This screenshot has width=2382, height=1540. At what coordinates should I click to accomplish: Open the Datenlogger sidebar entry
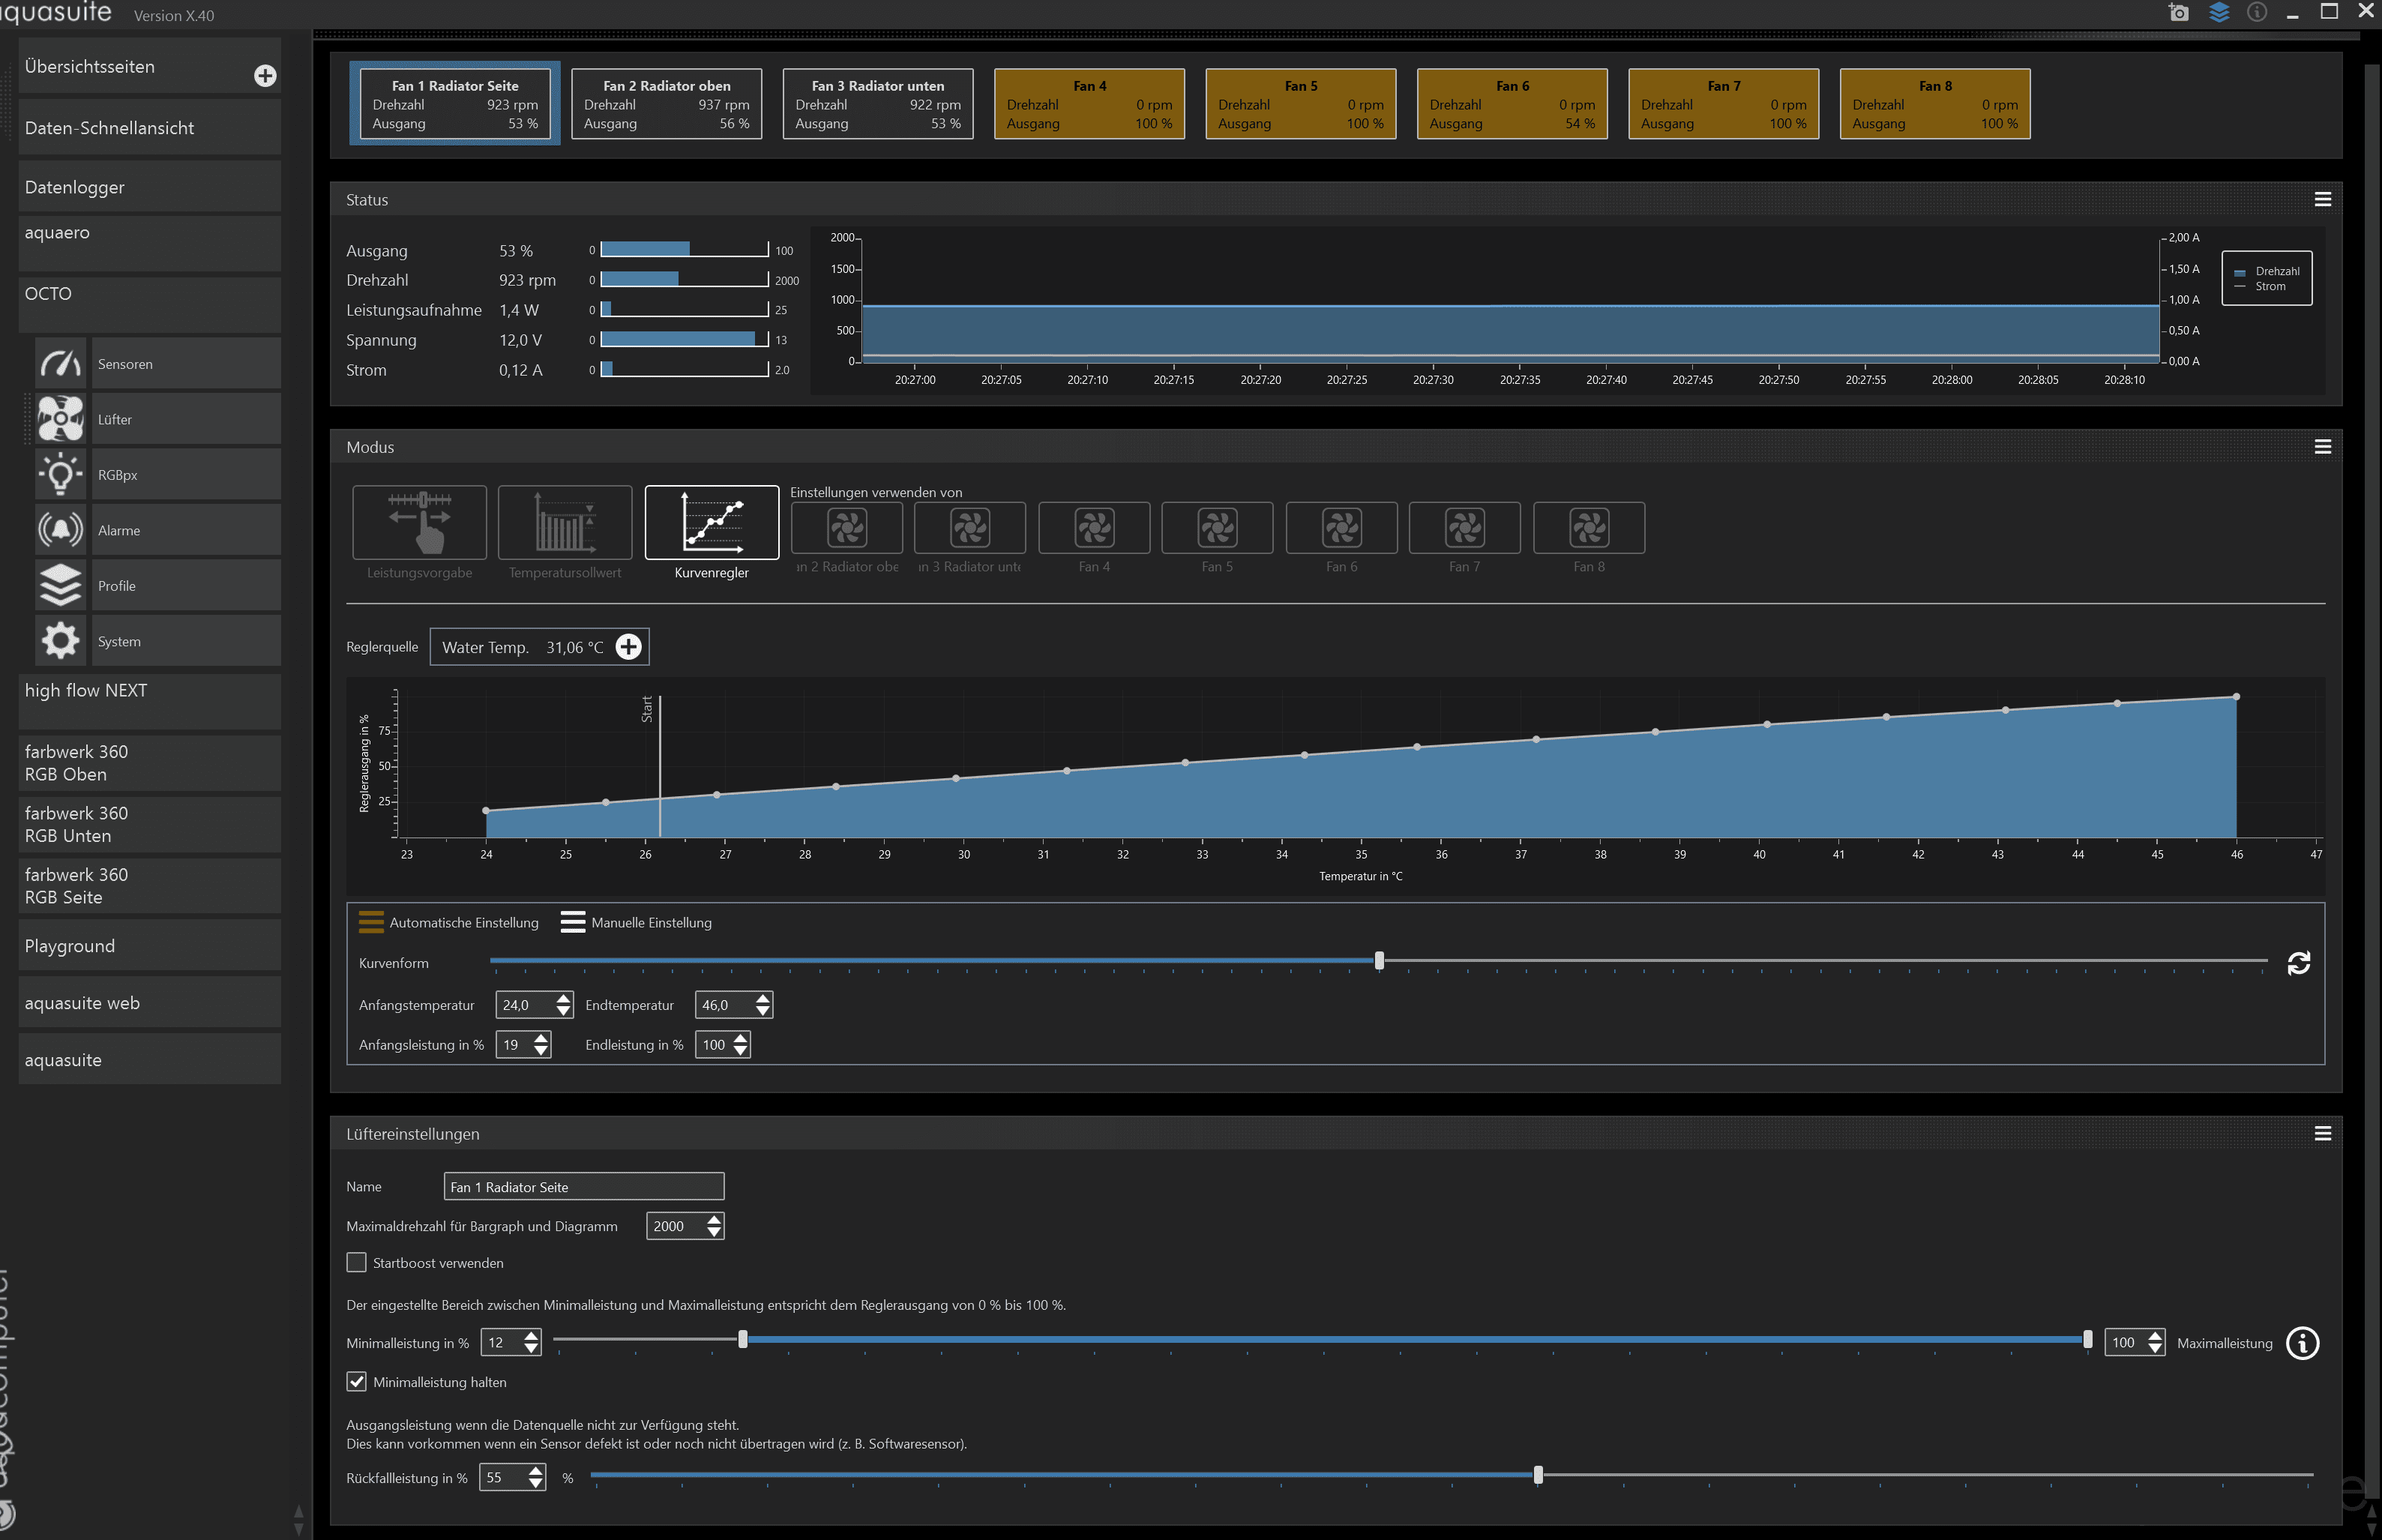[150, 187]
